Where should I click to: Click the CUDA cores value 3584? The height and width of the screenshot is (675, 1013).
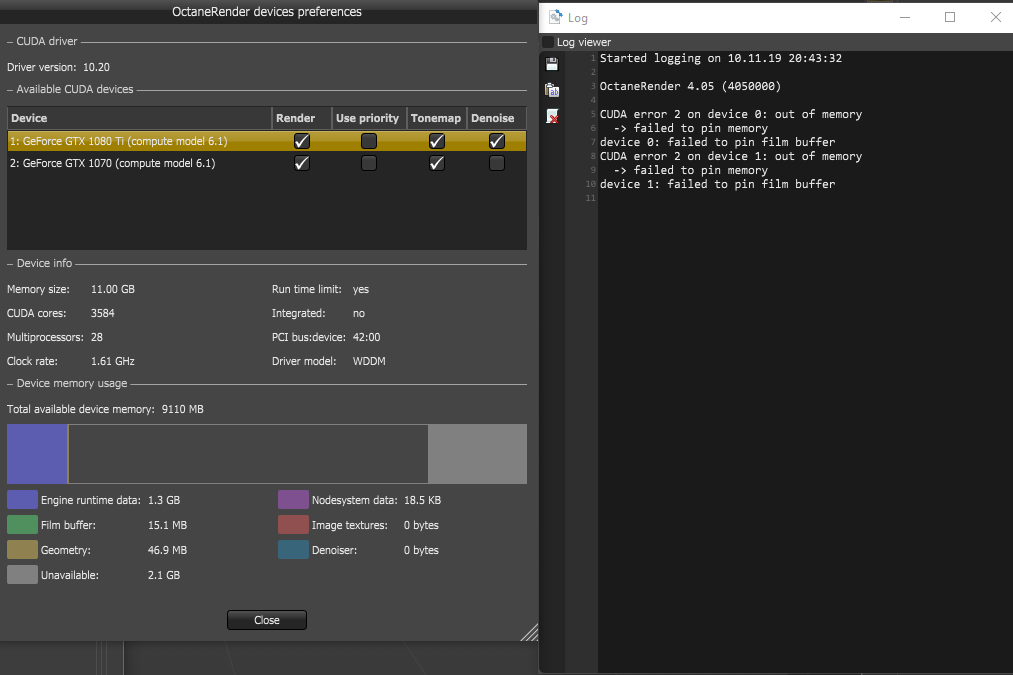(x=103, y=313)
